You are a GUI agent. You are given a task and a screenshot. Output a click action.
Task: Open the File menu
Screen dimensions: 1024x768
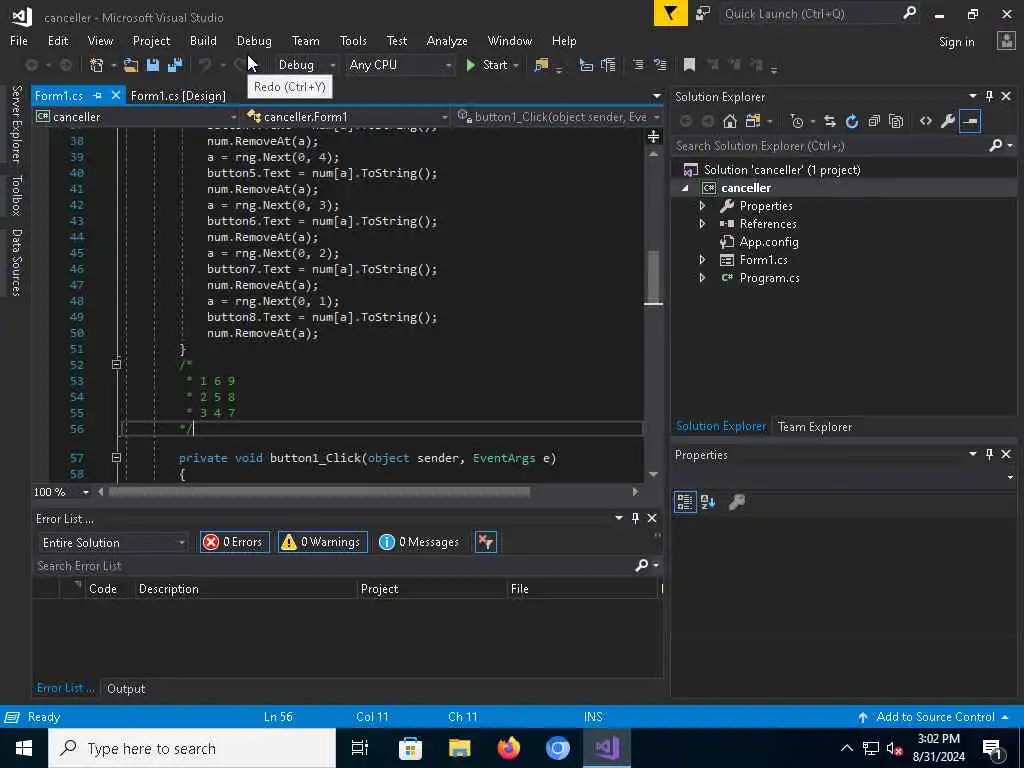tap(19, 40)
